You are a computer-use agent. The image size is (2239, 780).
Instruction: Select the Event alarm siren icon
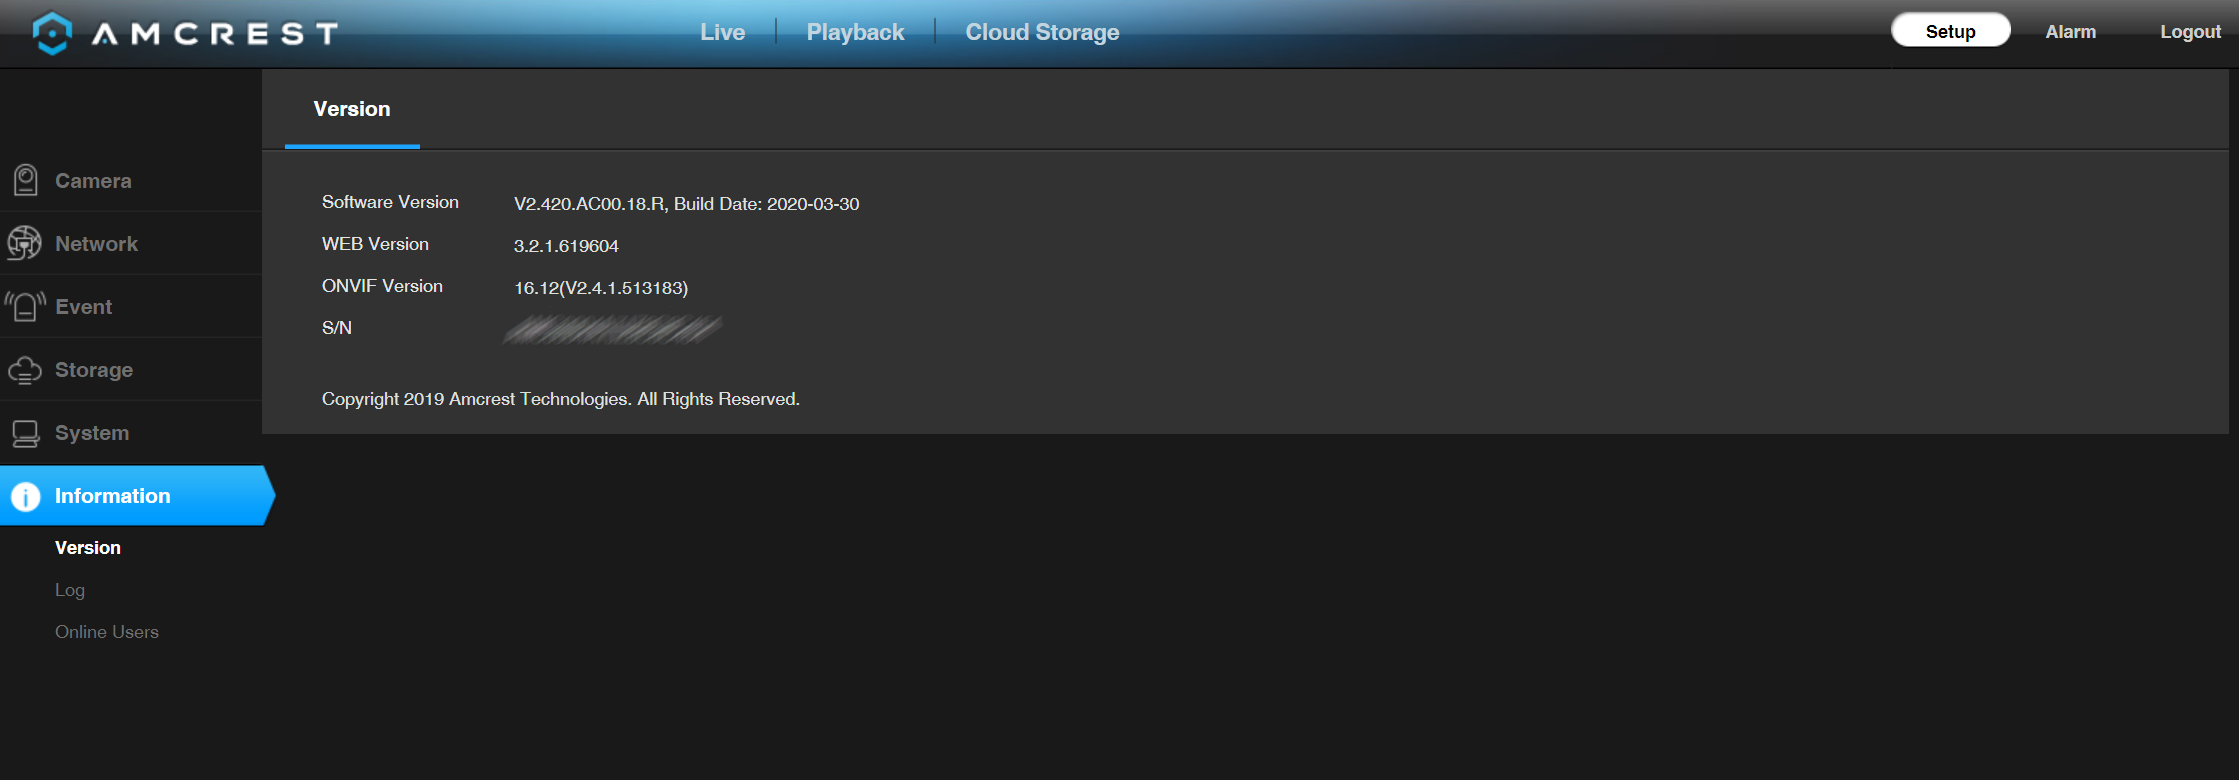25,306
